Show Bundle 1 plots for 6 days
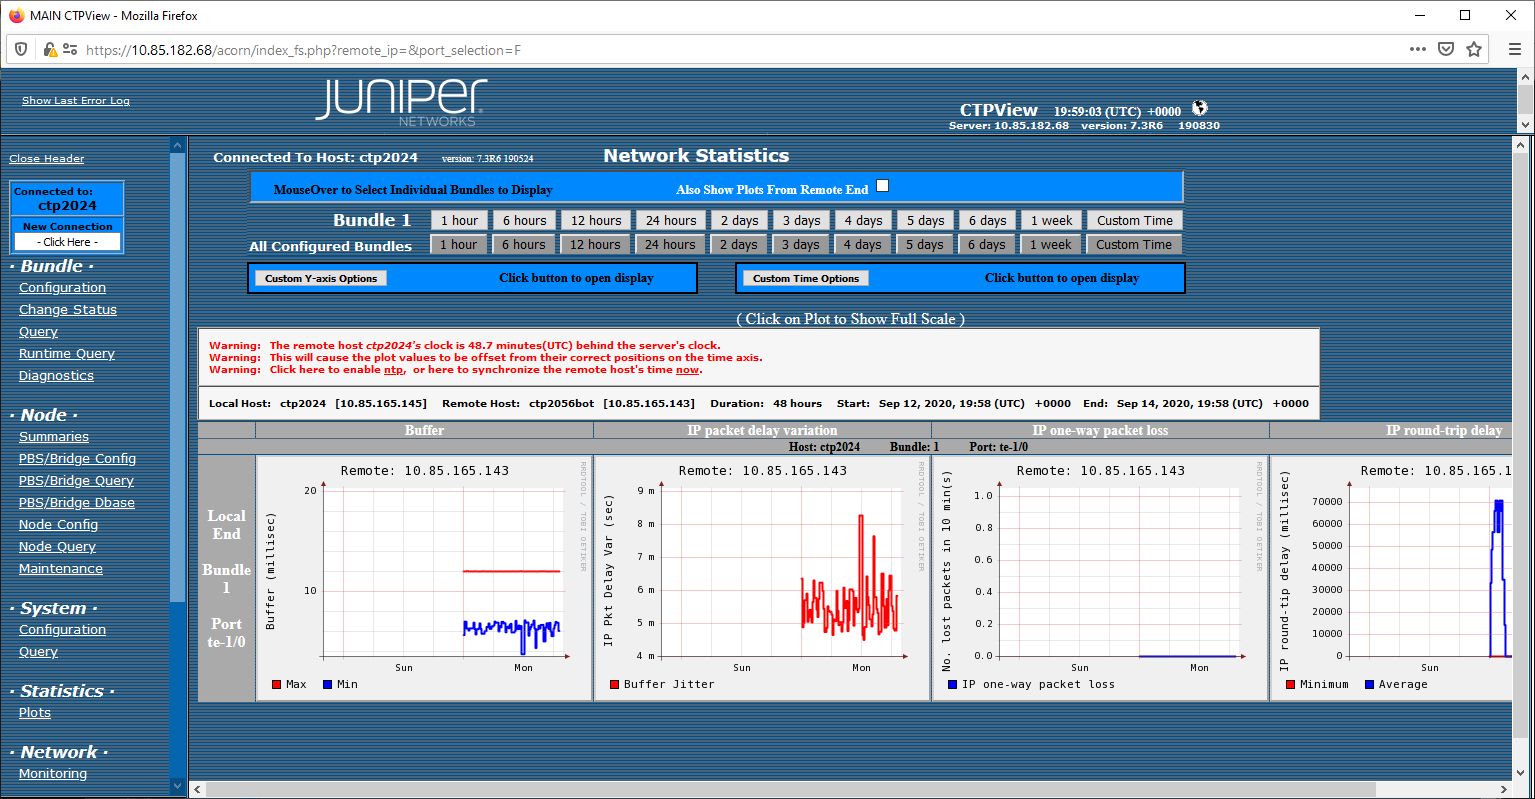Image resolution: width=1535 pixels, height=799 pixels. (x=987, y=221)
